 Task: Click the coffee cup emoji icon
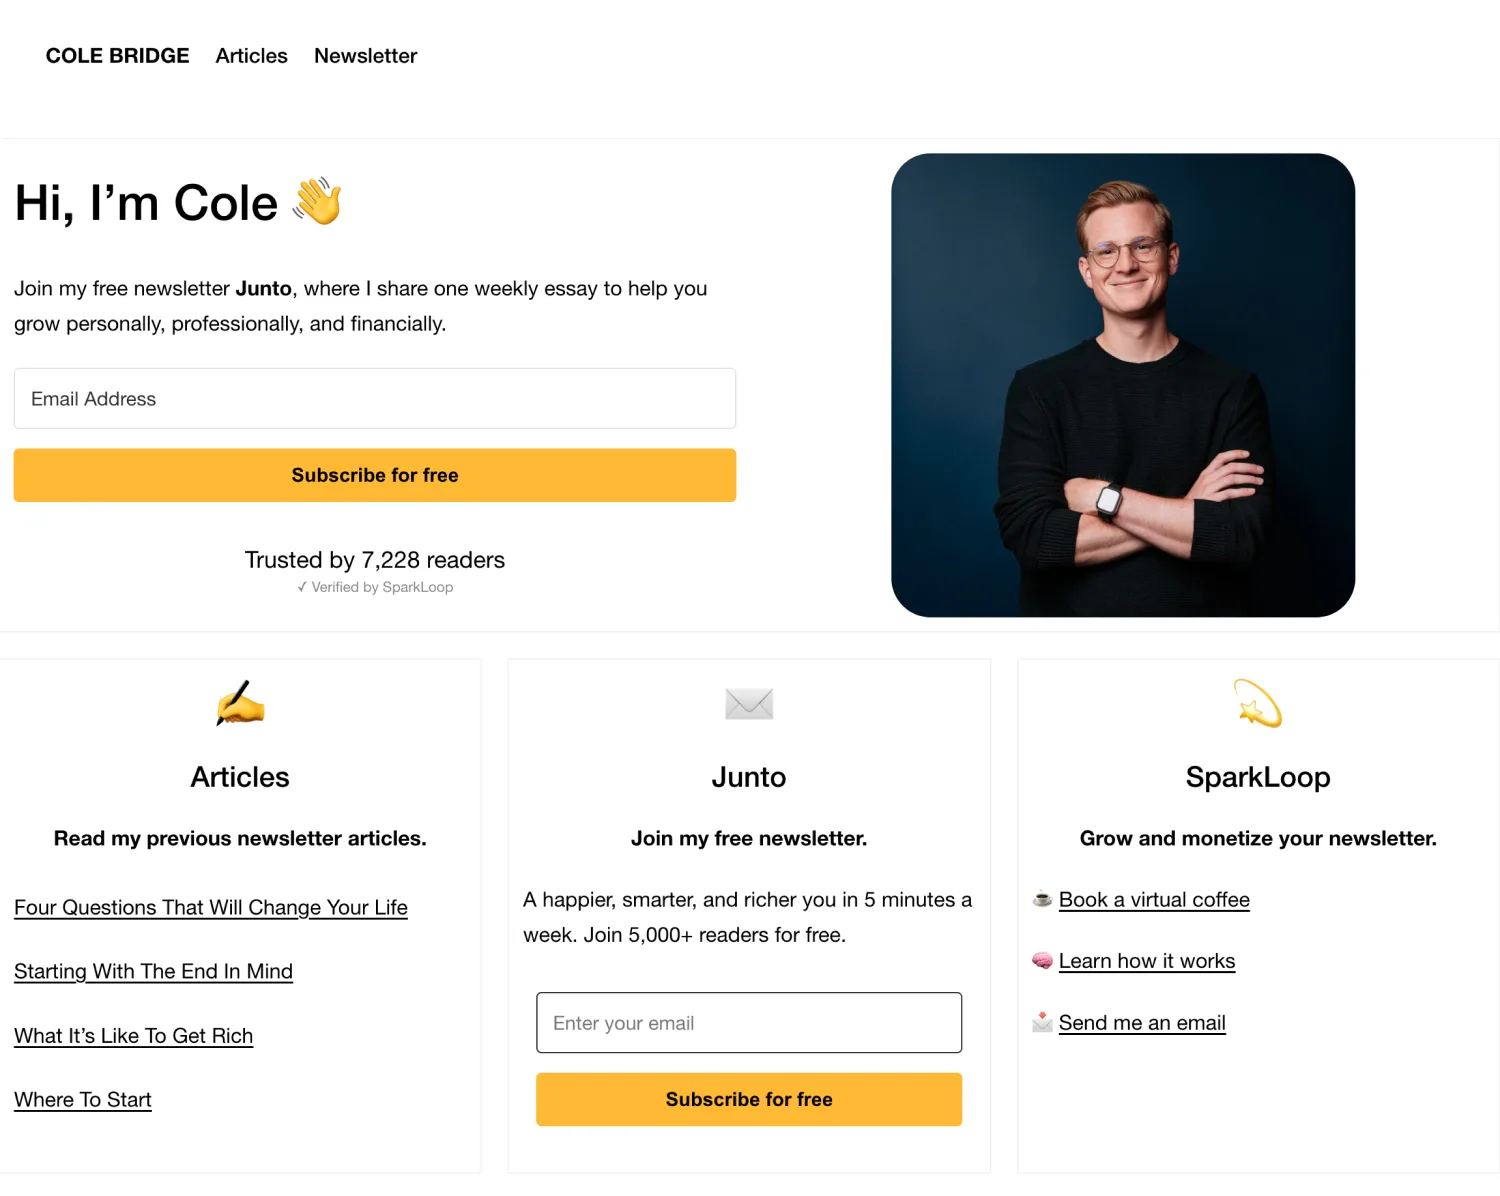(1042, 899)
